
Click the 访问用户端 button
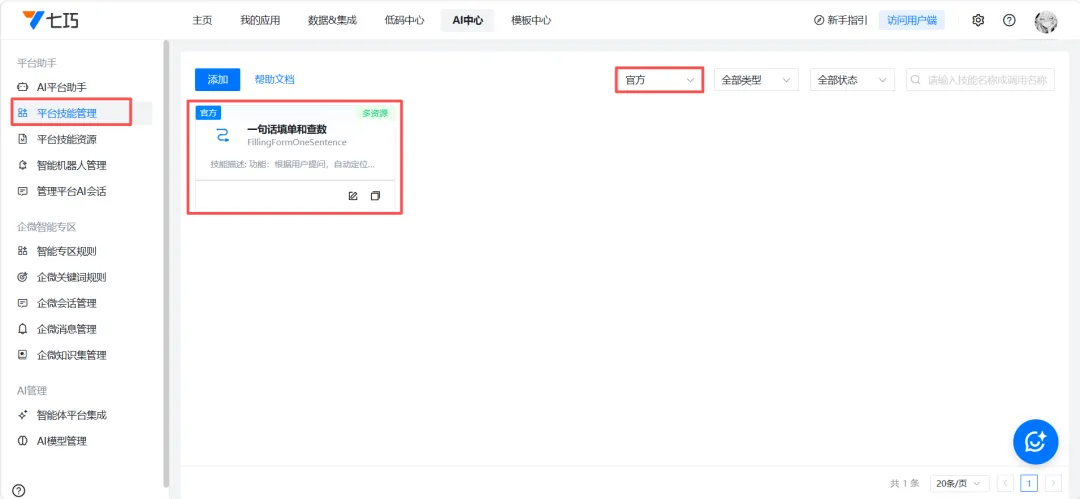pos(912,21)
